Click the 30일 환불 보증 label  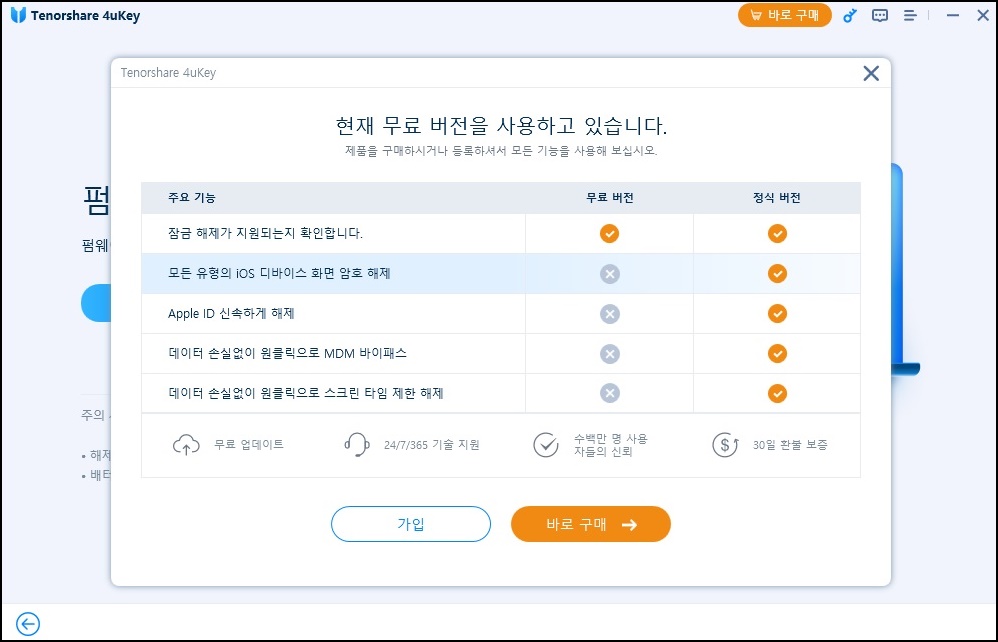790,445
